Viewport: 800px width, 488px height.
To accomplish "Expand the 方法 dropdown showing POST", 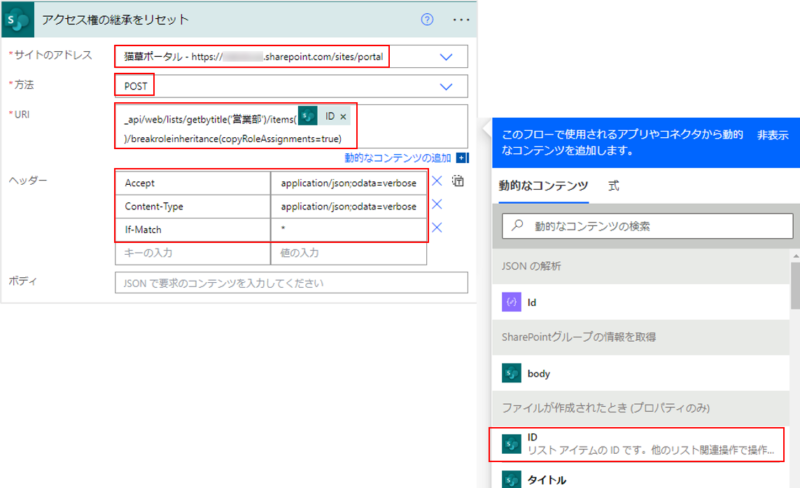I will tap(446, 85).
